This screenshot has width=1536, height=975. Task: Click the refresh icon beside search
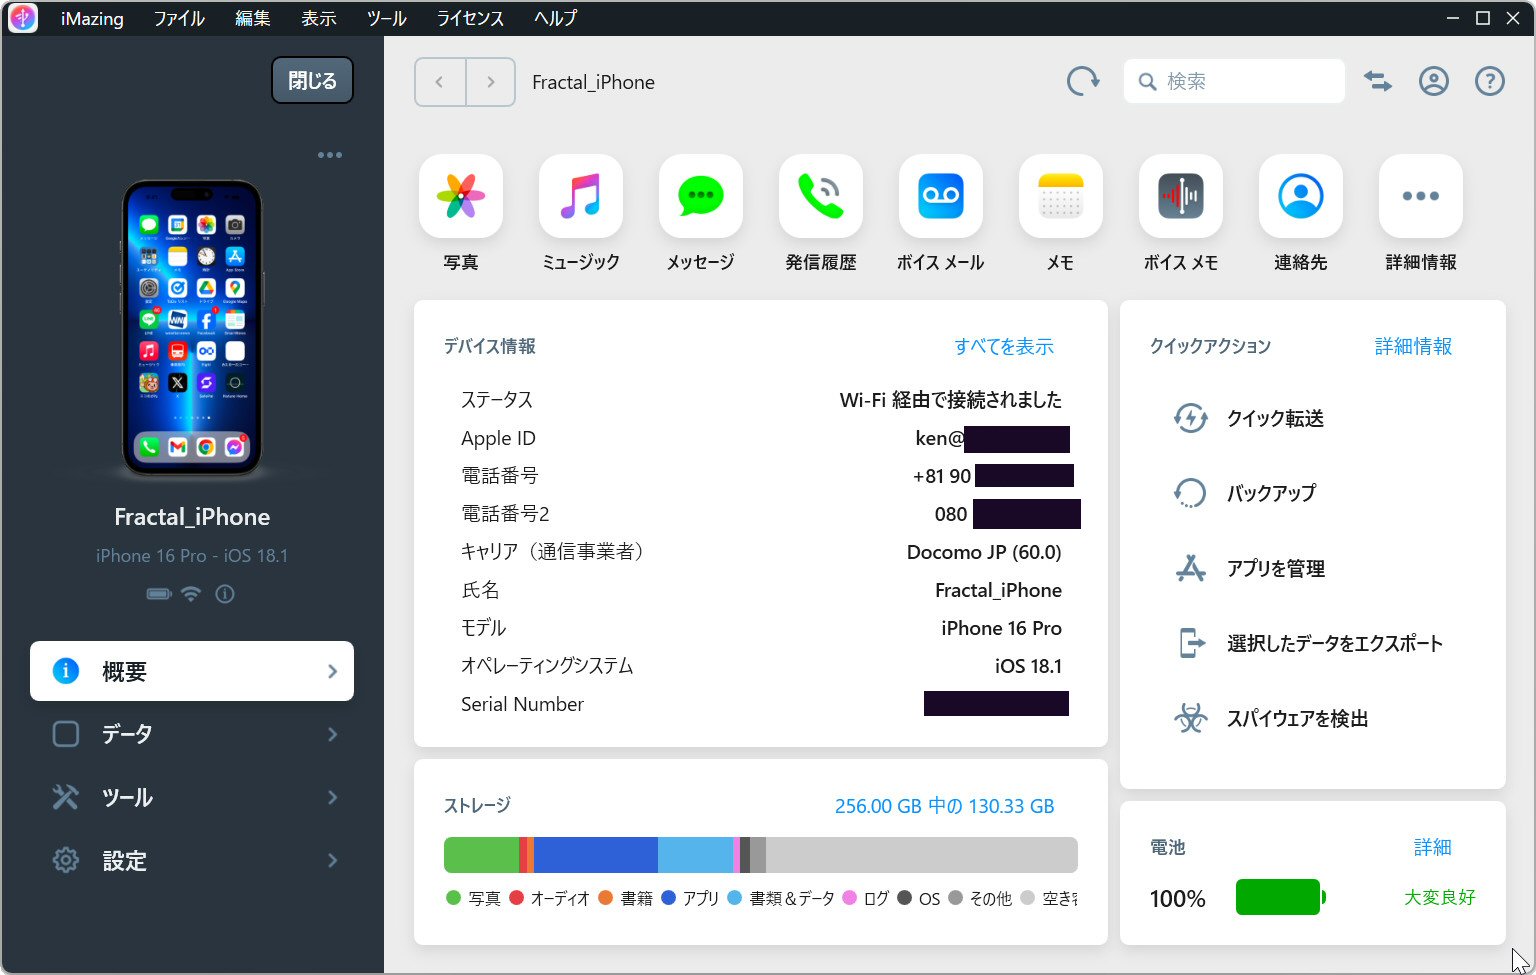click(1083, 82)
